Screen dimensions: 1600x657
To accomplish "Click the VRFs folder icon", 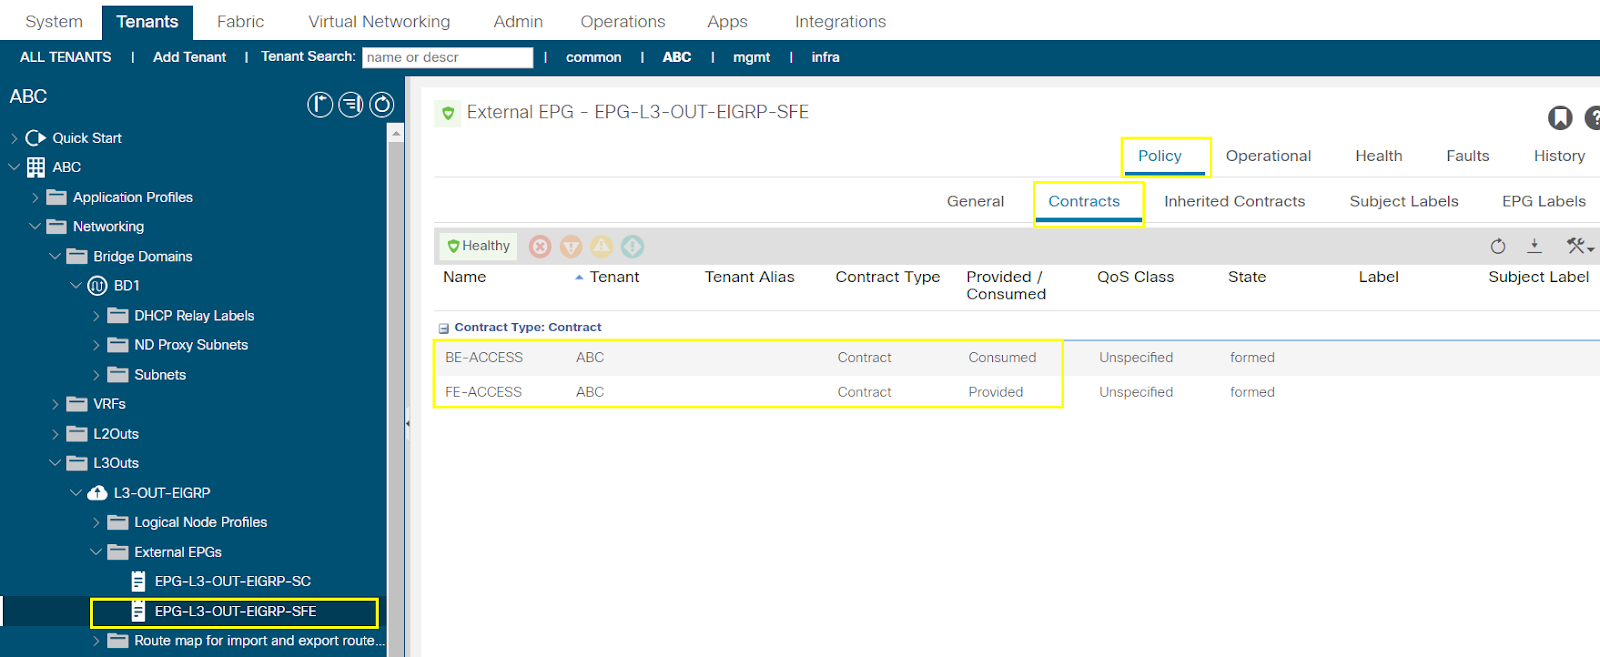I will click(77, 404).
